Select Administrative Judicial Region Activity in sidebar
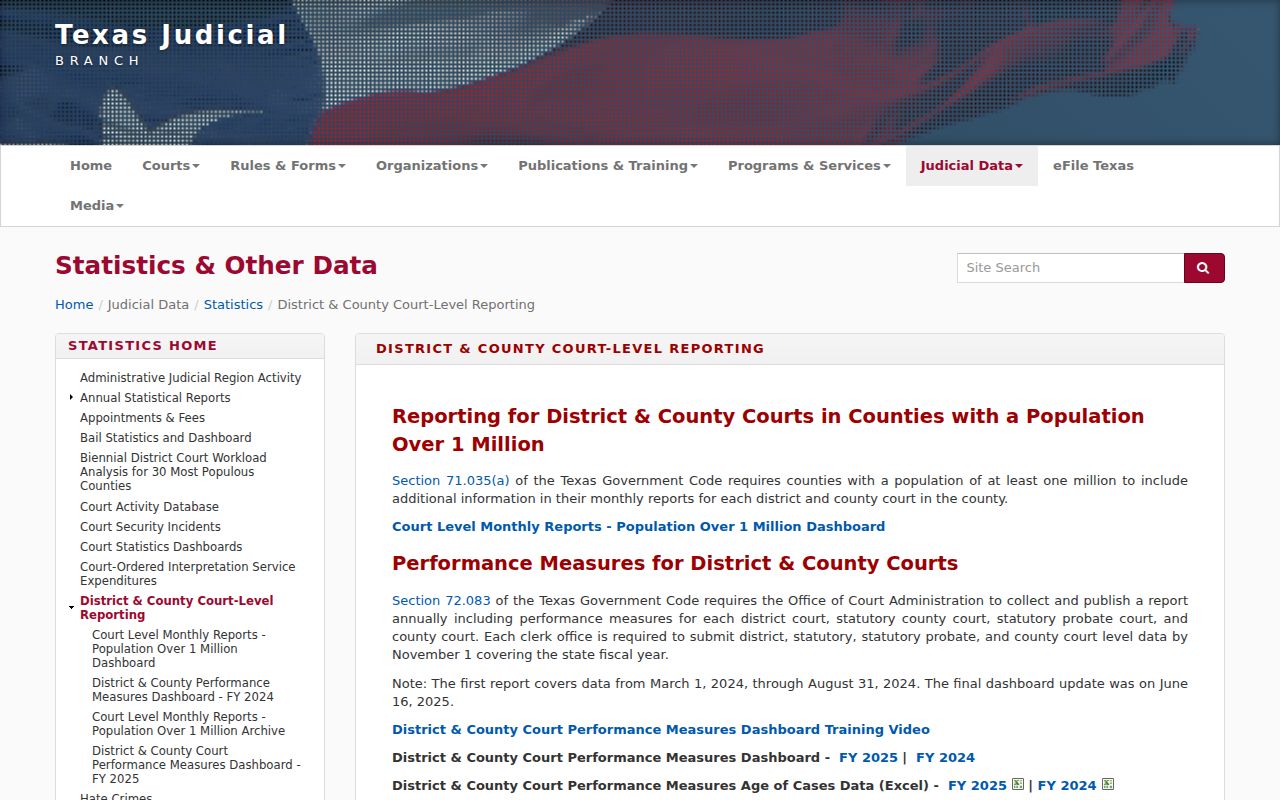1280x800 pixels. coord(190,378)
